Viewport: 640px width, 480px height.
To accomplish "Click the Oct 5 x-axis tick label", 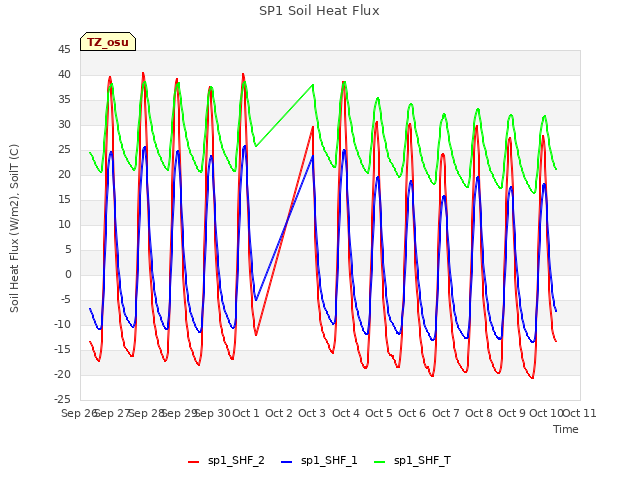I will [379, 413].
